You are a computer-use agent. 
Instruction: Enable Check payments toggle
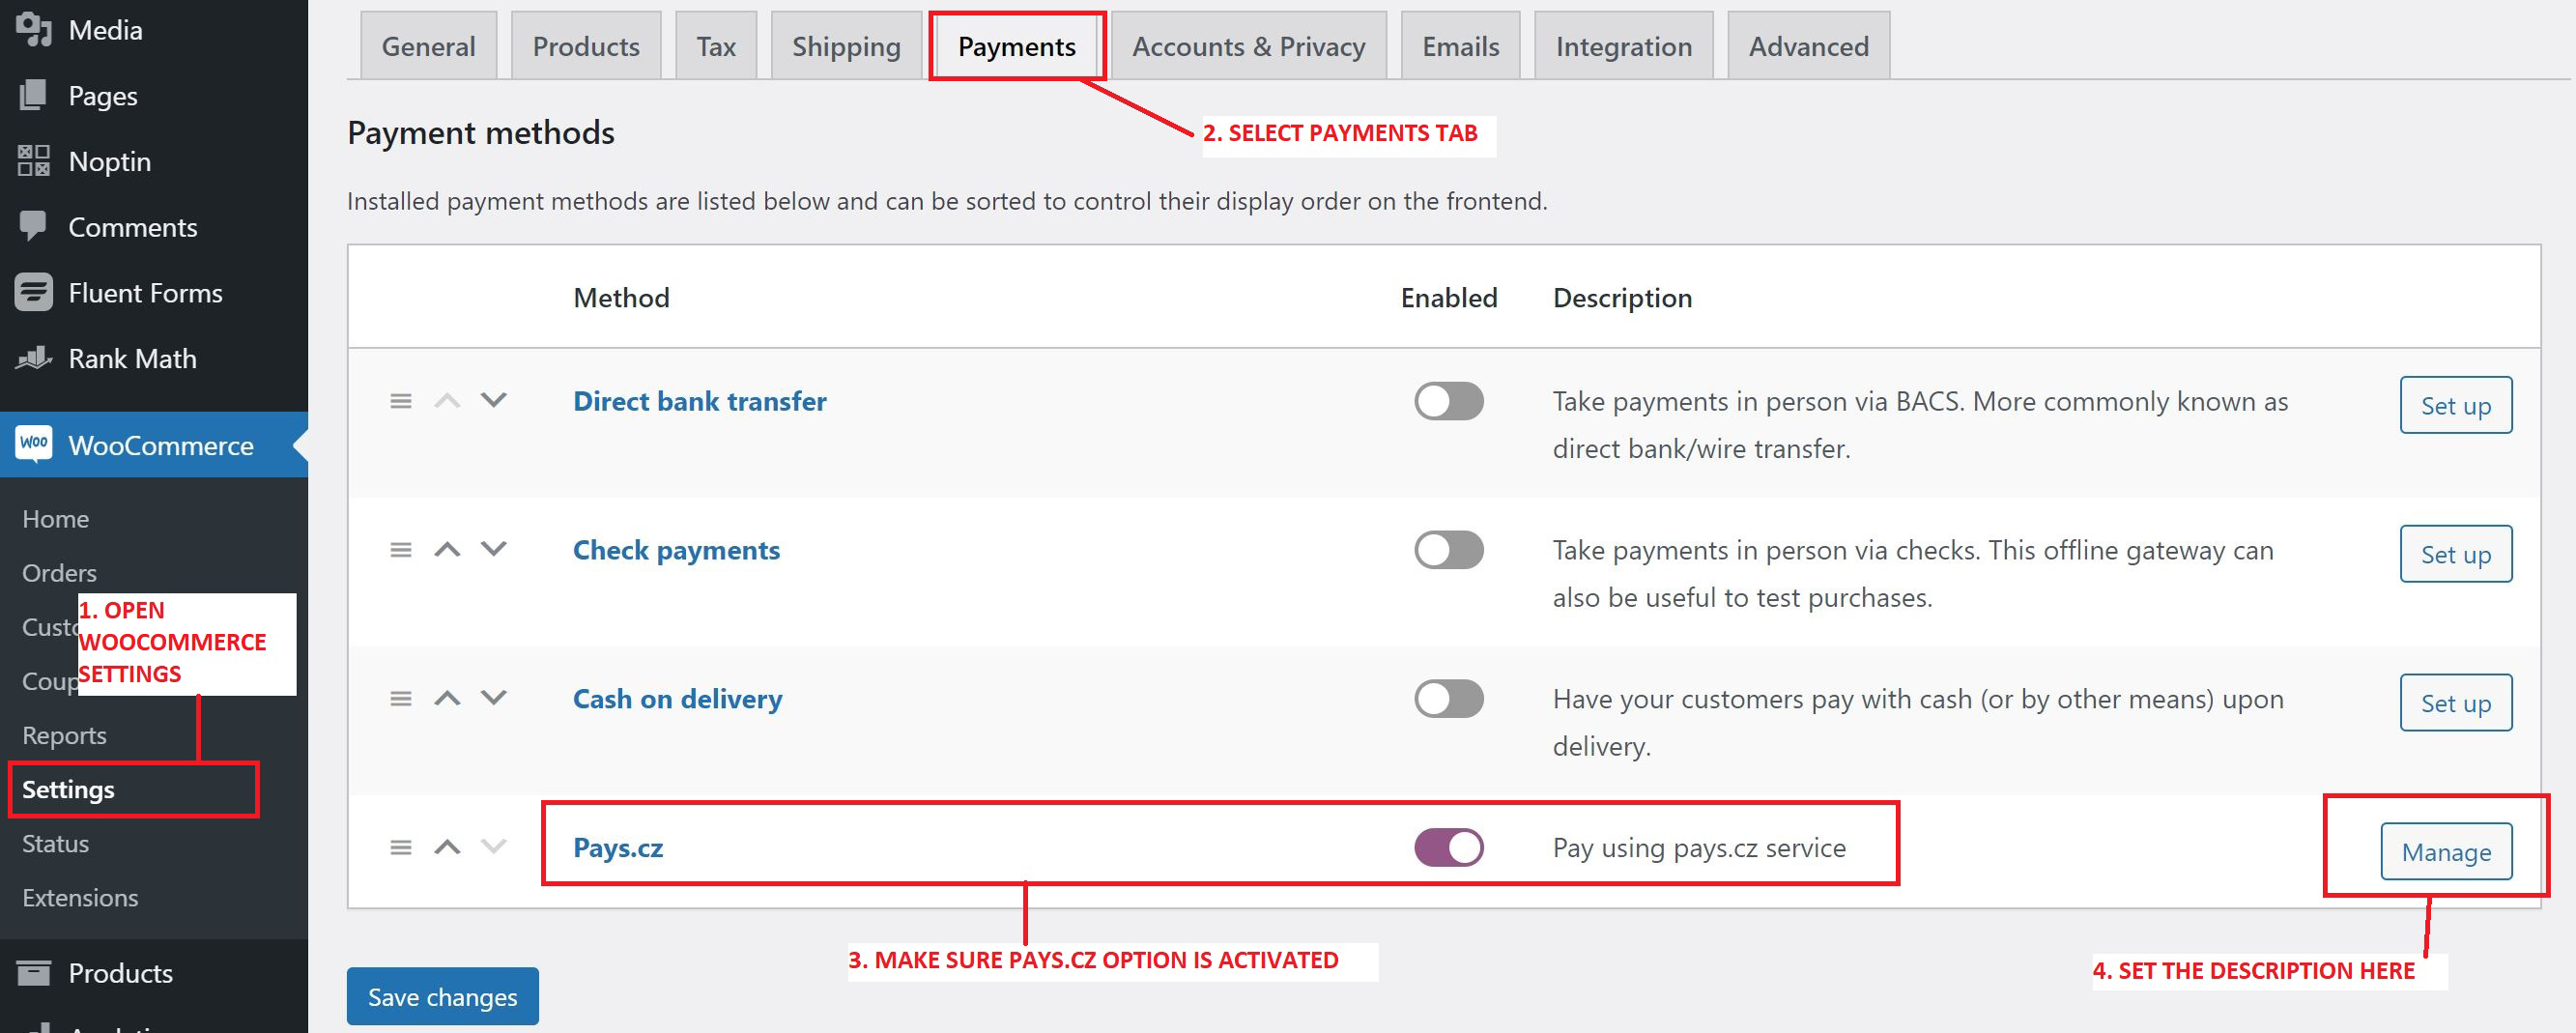click(x=1449, y=550)
